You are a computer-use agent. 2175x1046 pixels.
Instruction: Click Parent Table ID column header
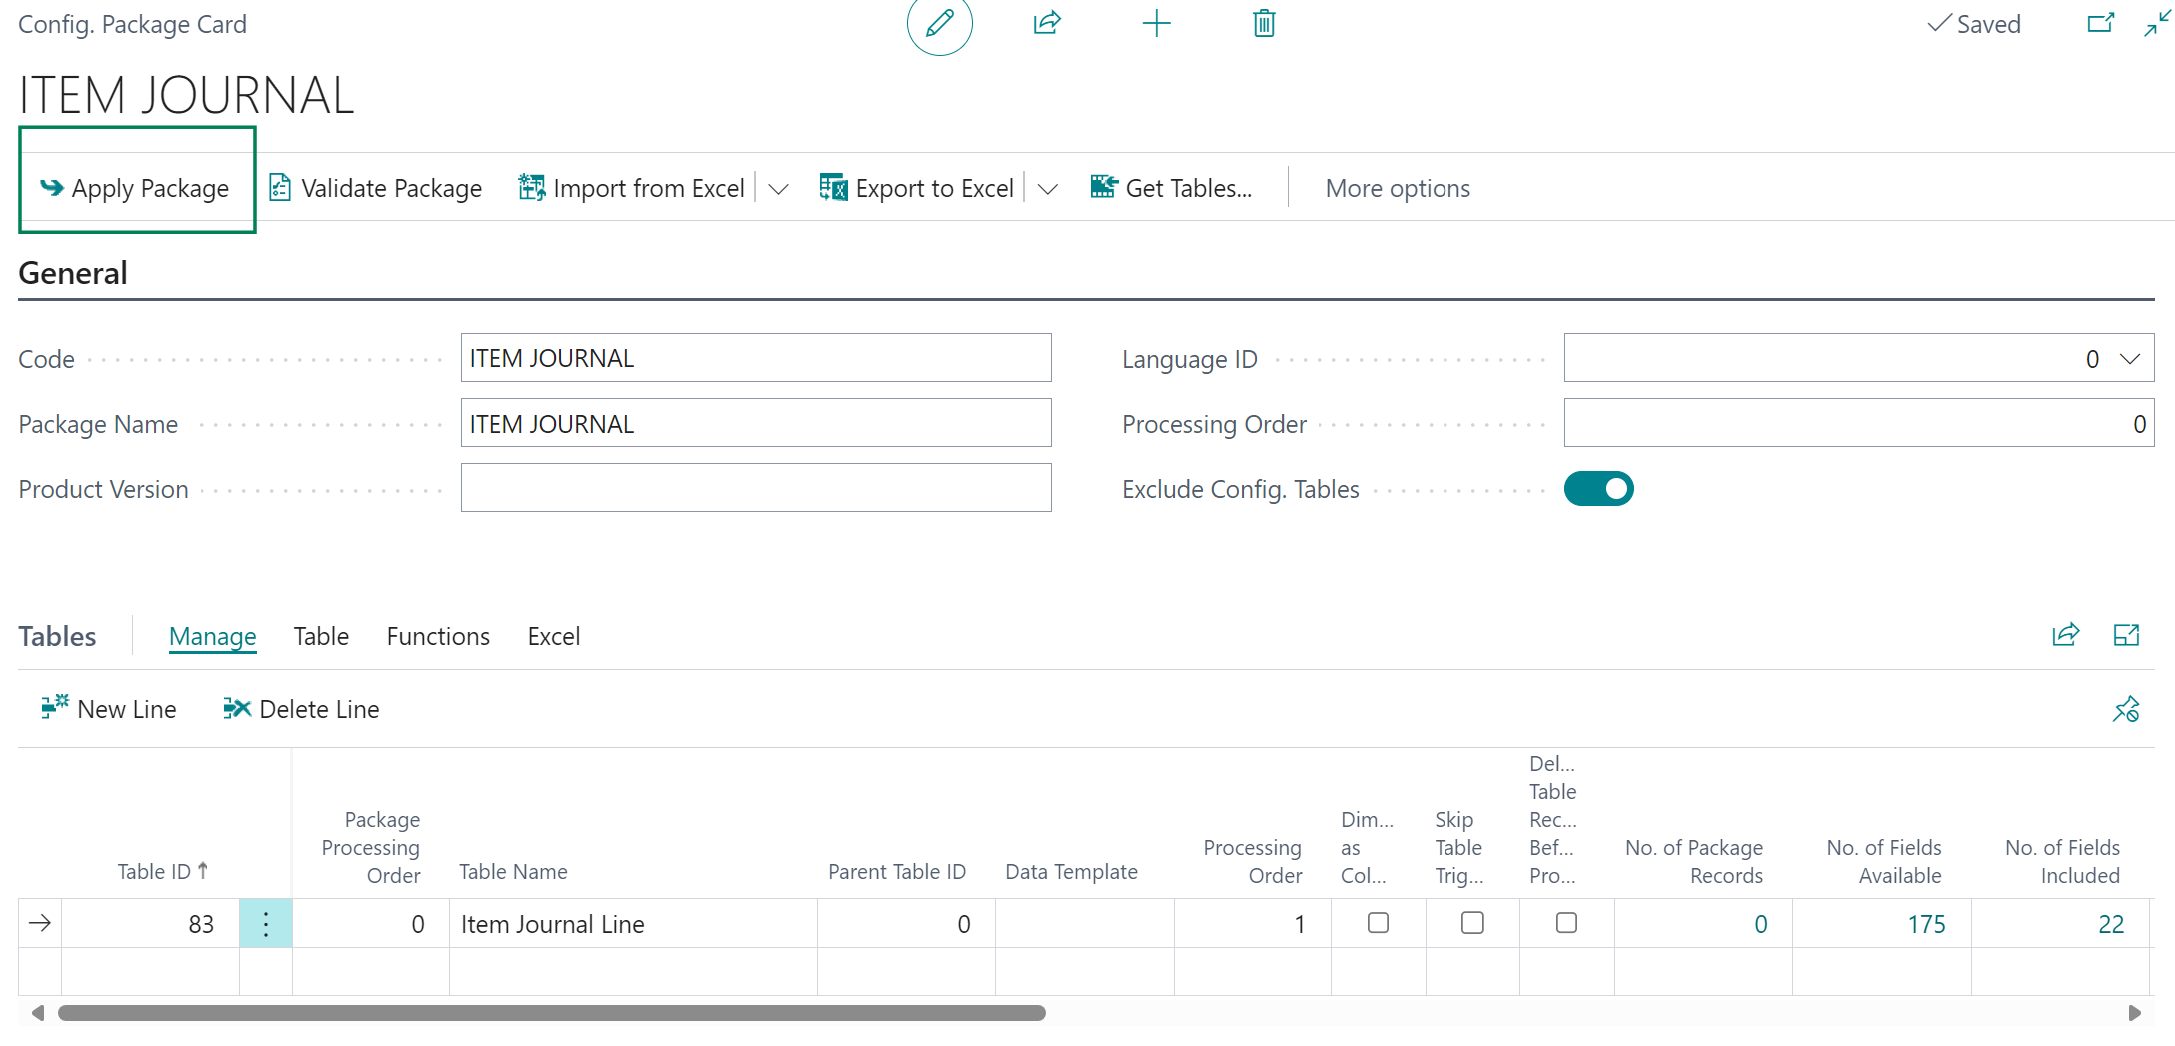(897, 871)
